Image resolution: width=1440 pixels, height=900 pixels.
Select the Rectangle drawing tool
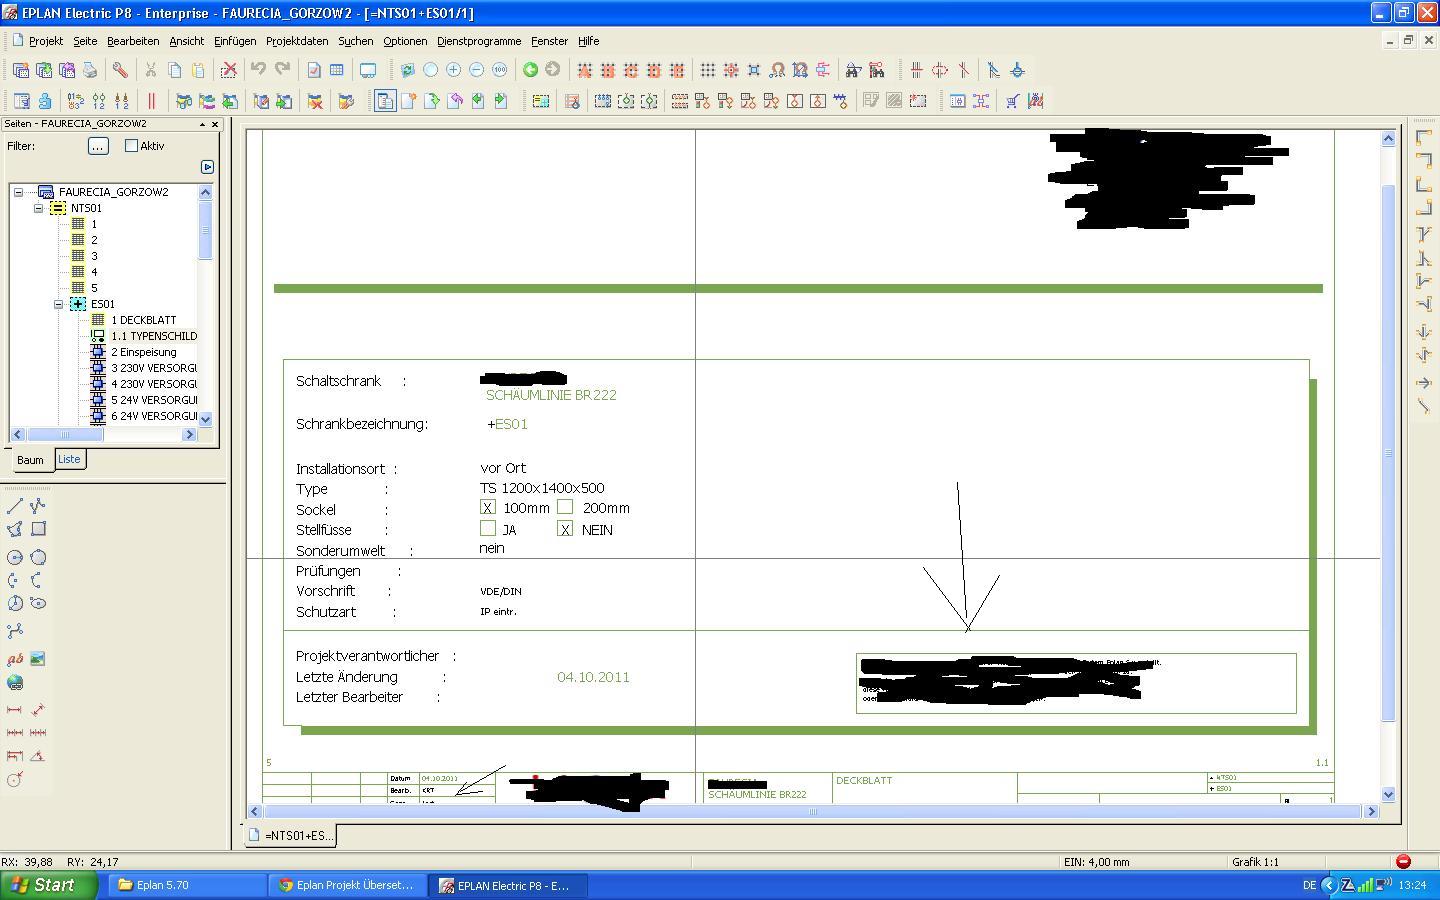coord(38,529)
